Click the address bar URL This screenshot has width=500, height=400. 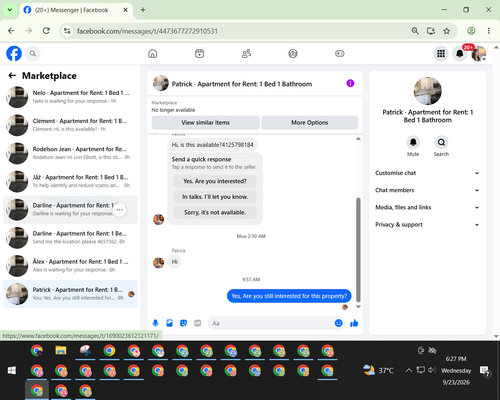(147, 31)
